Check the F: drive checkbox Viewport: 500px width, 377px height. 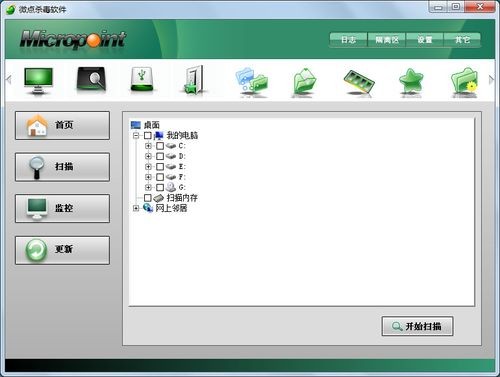click(160, 177)
